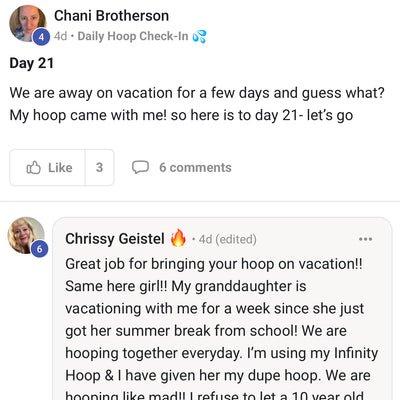400x400 pixels.
Task: Click the fire emoji next to Chrissy Geistel
Action: coord(178,238)
